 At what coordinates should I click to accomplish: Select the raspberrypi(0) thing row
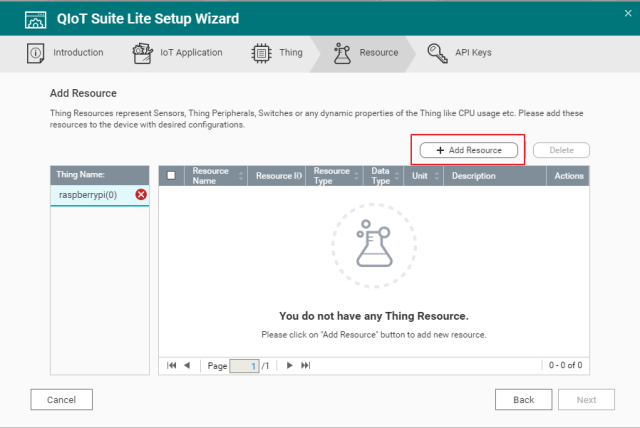[x=100, y=195]
